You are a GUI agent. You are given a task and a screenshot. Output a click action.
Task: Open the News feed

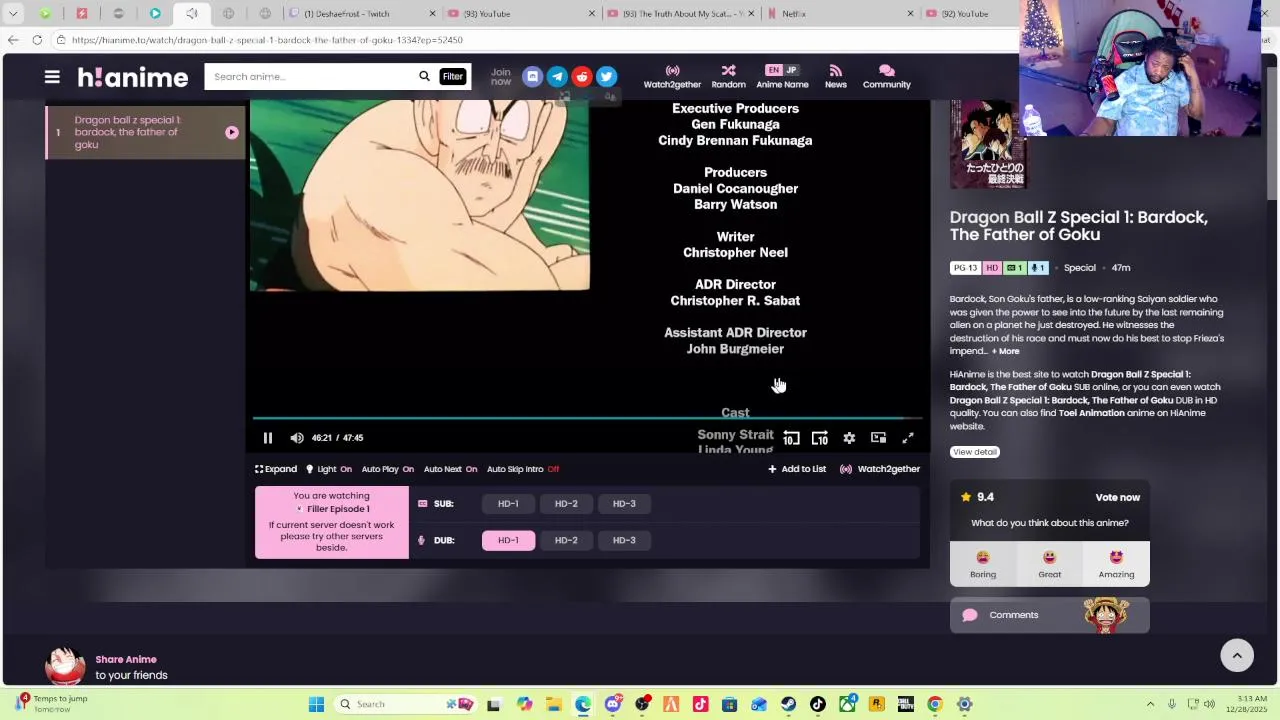pyautogui.click(x=836, y=77)
